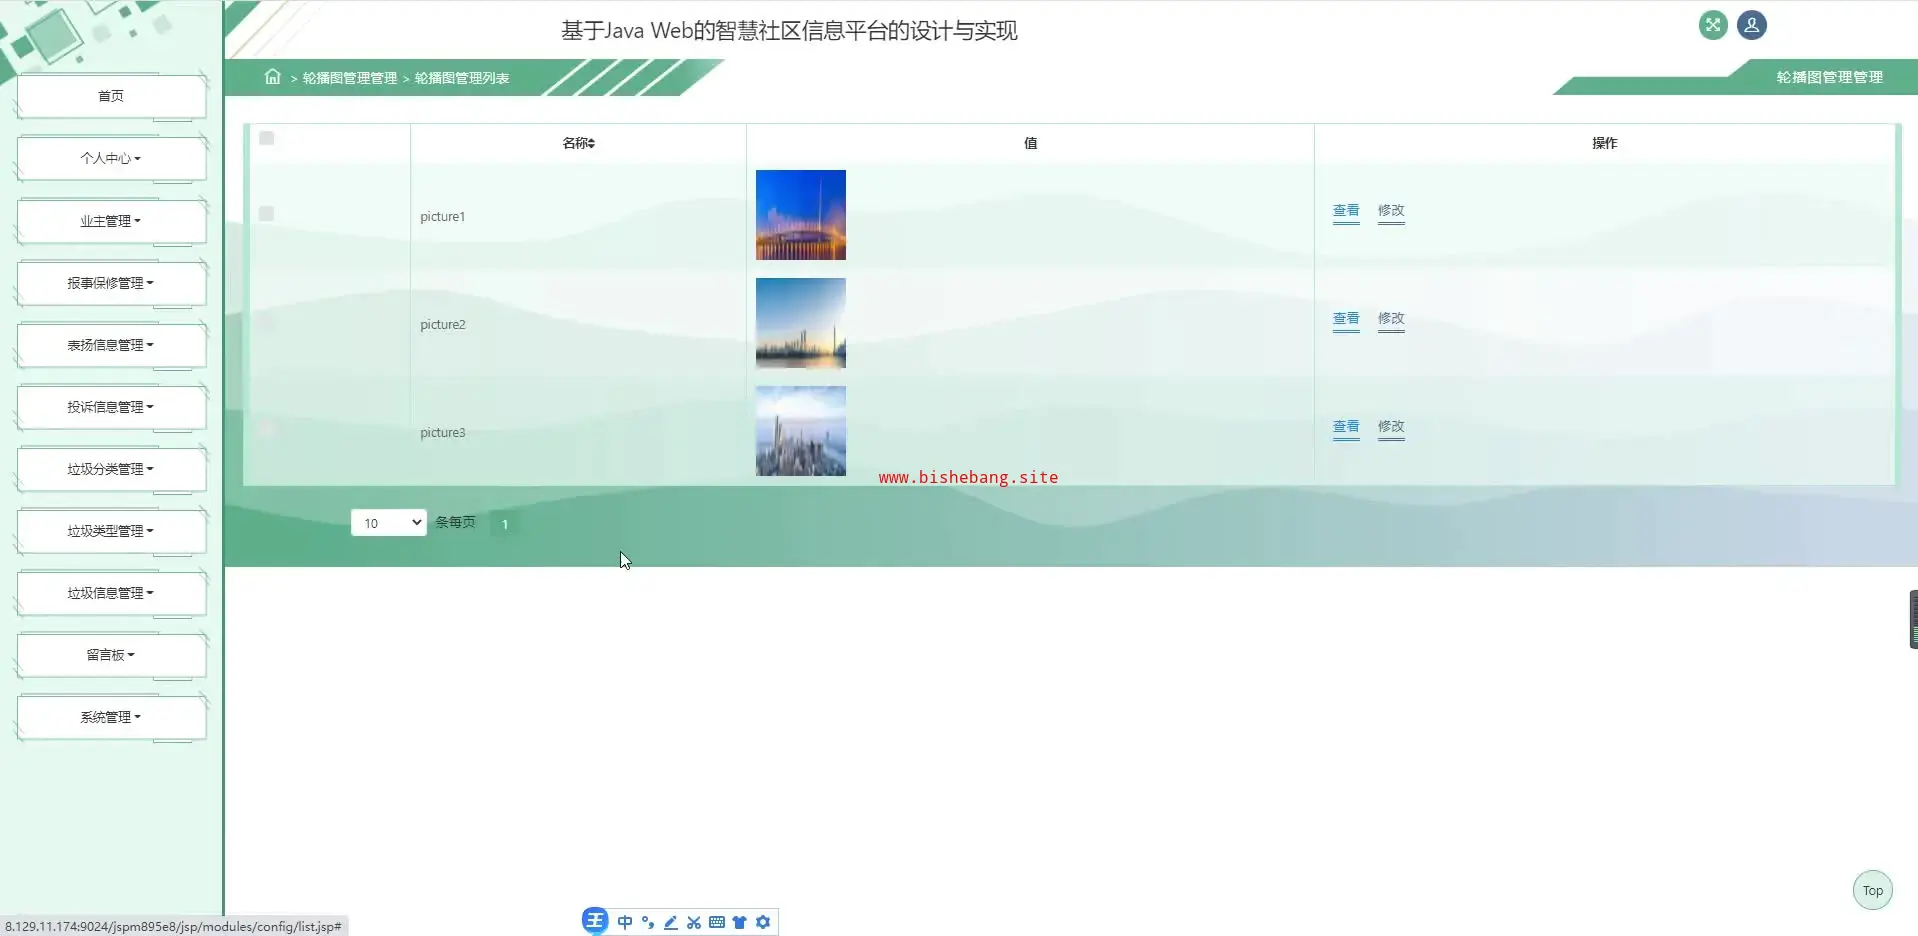The height and width of the screenshot is (936, 1918).
Task: Expand the 系统管理 sidebar menu
Action: (111, 717)
